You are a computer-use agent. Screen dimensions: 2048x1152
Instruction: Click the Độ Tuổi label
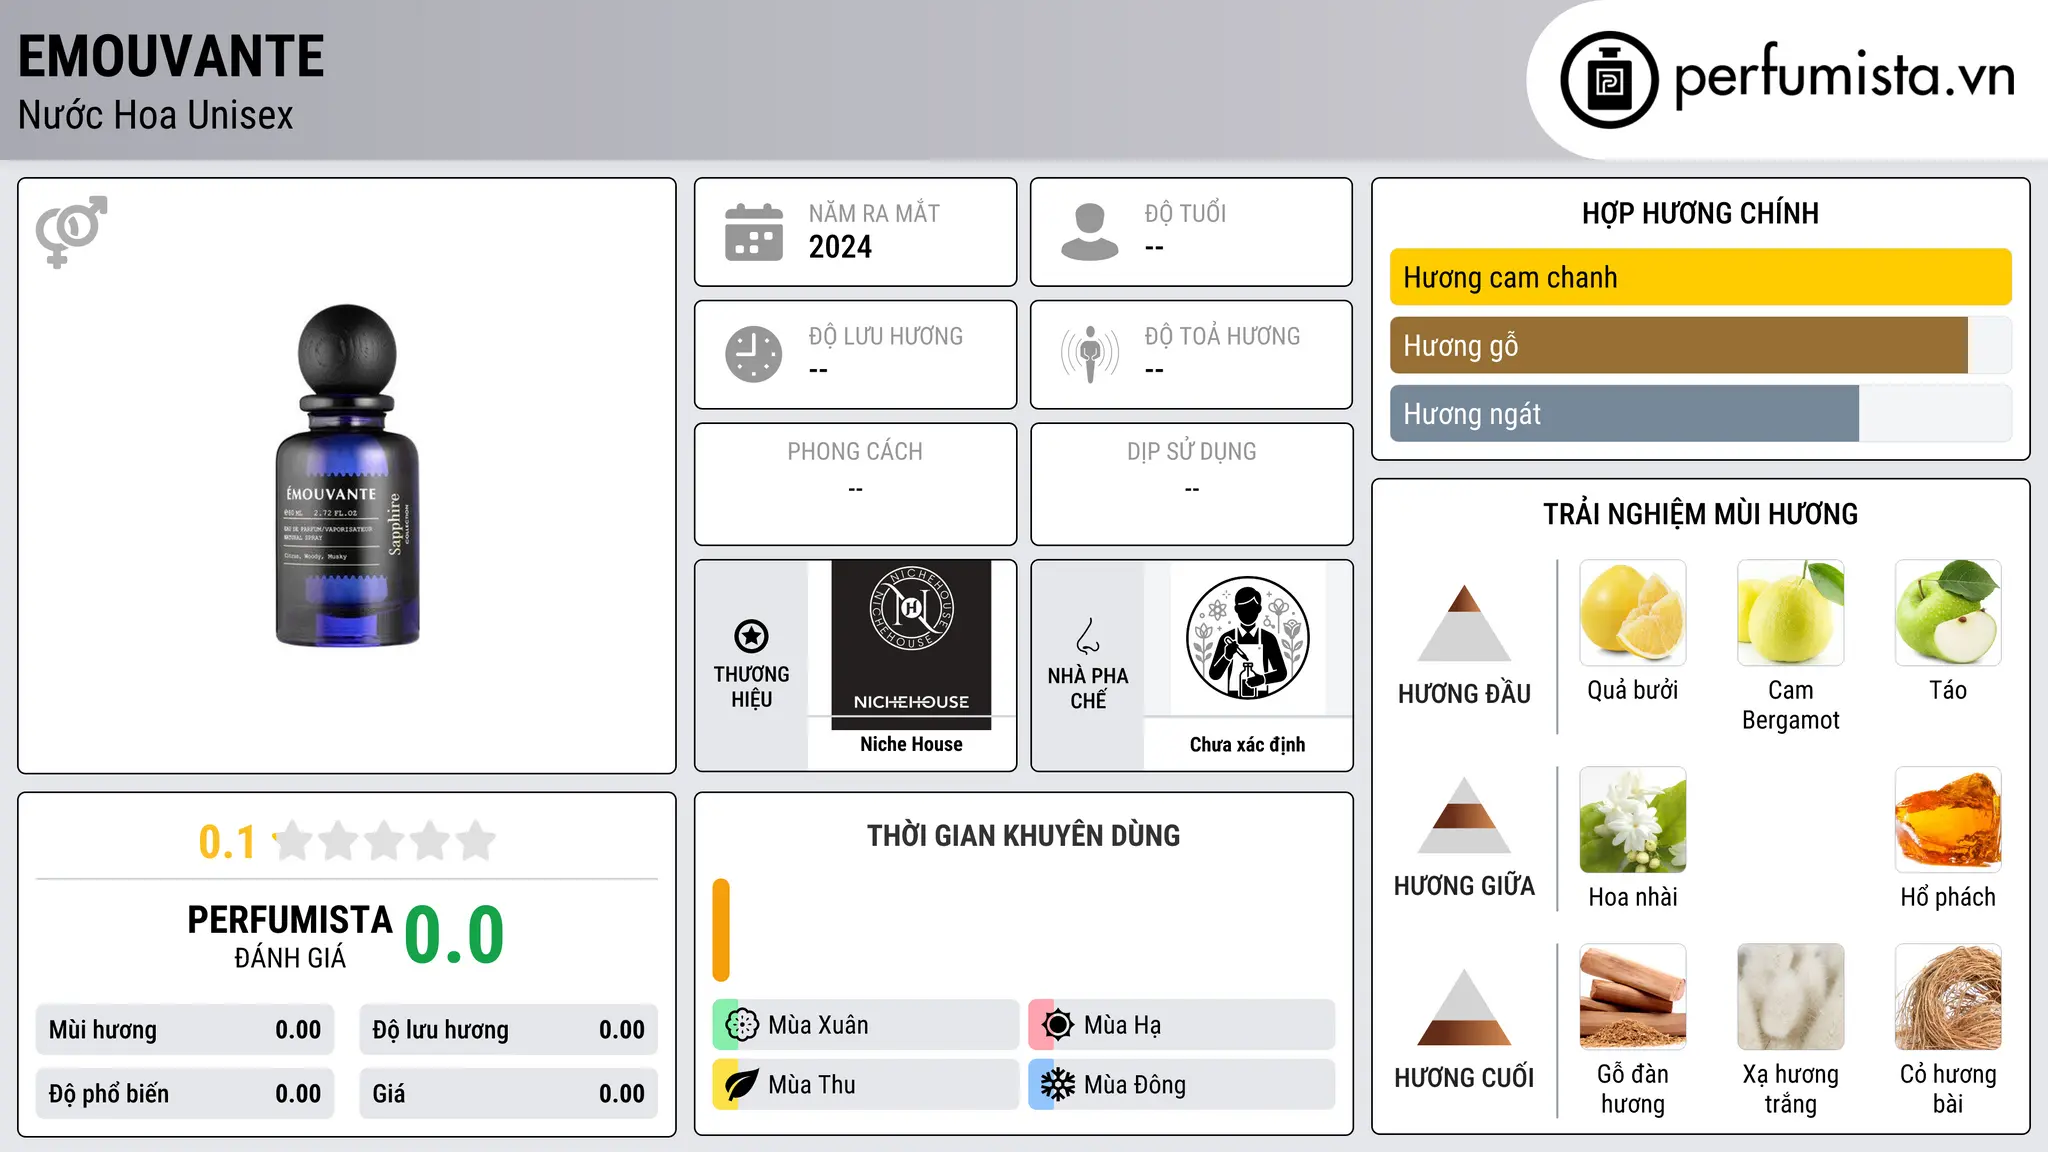(x=1185, y=213)
